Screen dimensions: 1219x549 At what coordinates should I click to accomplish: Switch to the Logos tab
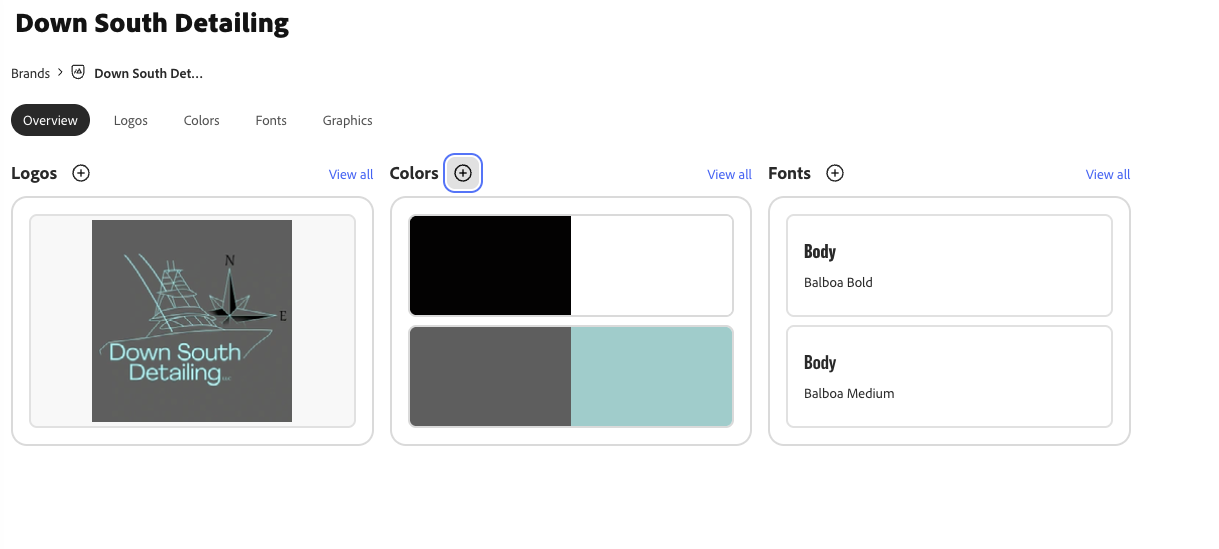pos(131,120)
